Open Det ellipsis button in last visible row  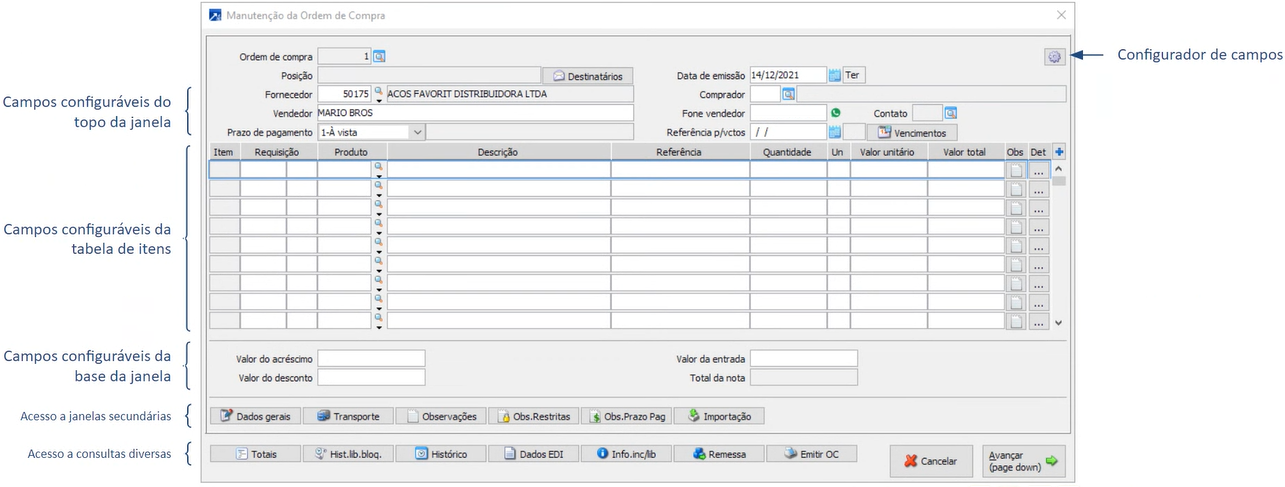click(x=1039, y=322)
